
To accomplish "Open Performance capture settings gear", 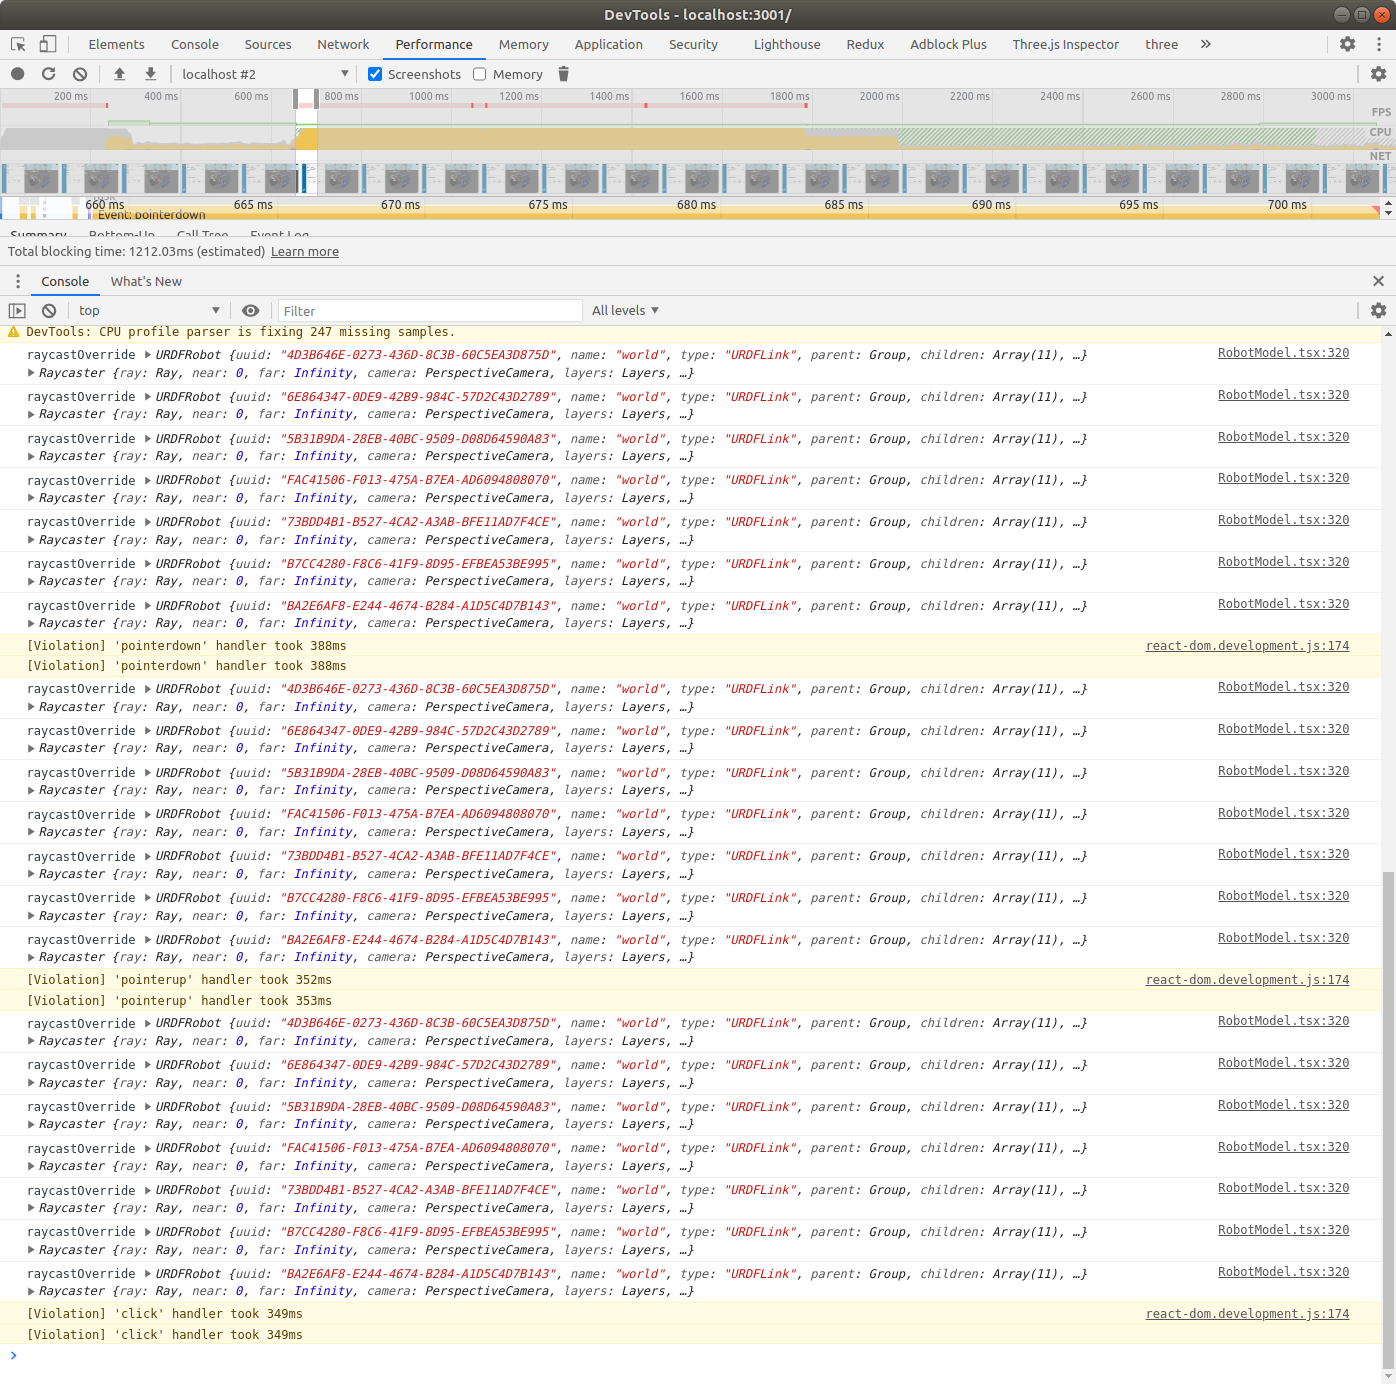I will pos(1378,74).
